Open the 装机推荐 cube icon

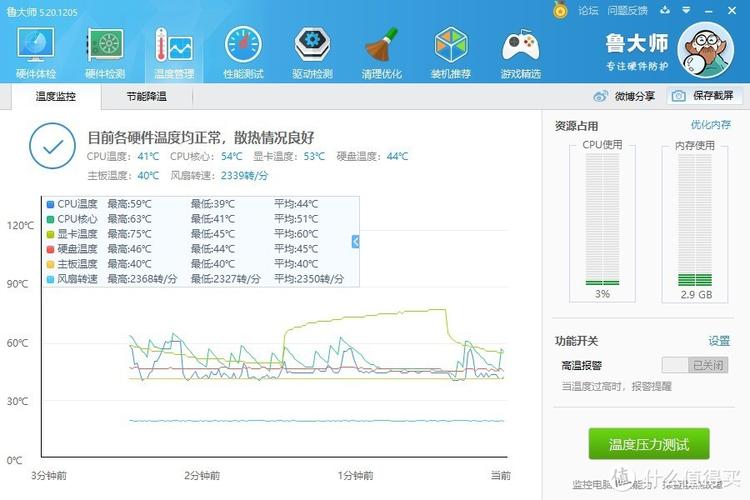[x=451, y=48]
